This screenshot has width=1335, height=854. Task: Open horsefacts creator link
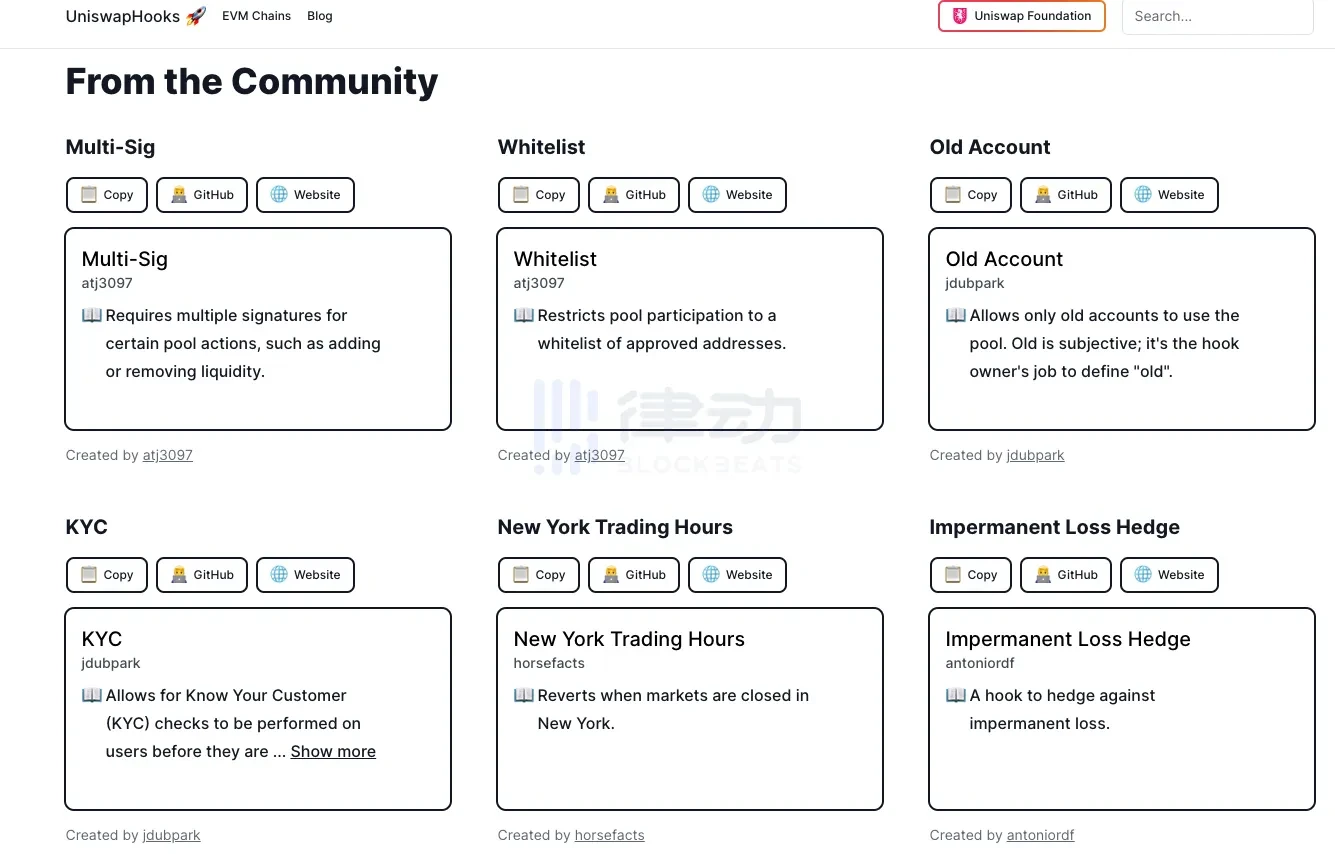609,835
